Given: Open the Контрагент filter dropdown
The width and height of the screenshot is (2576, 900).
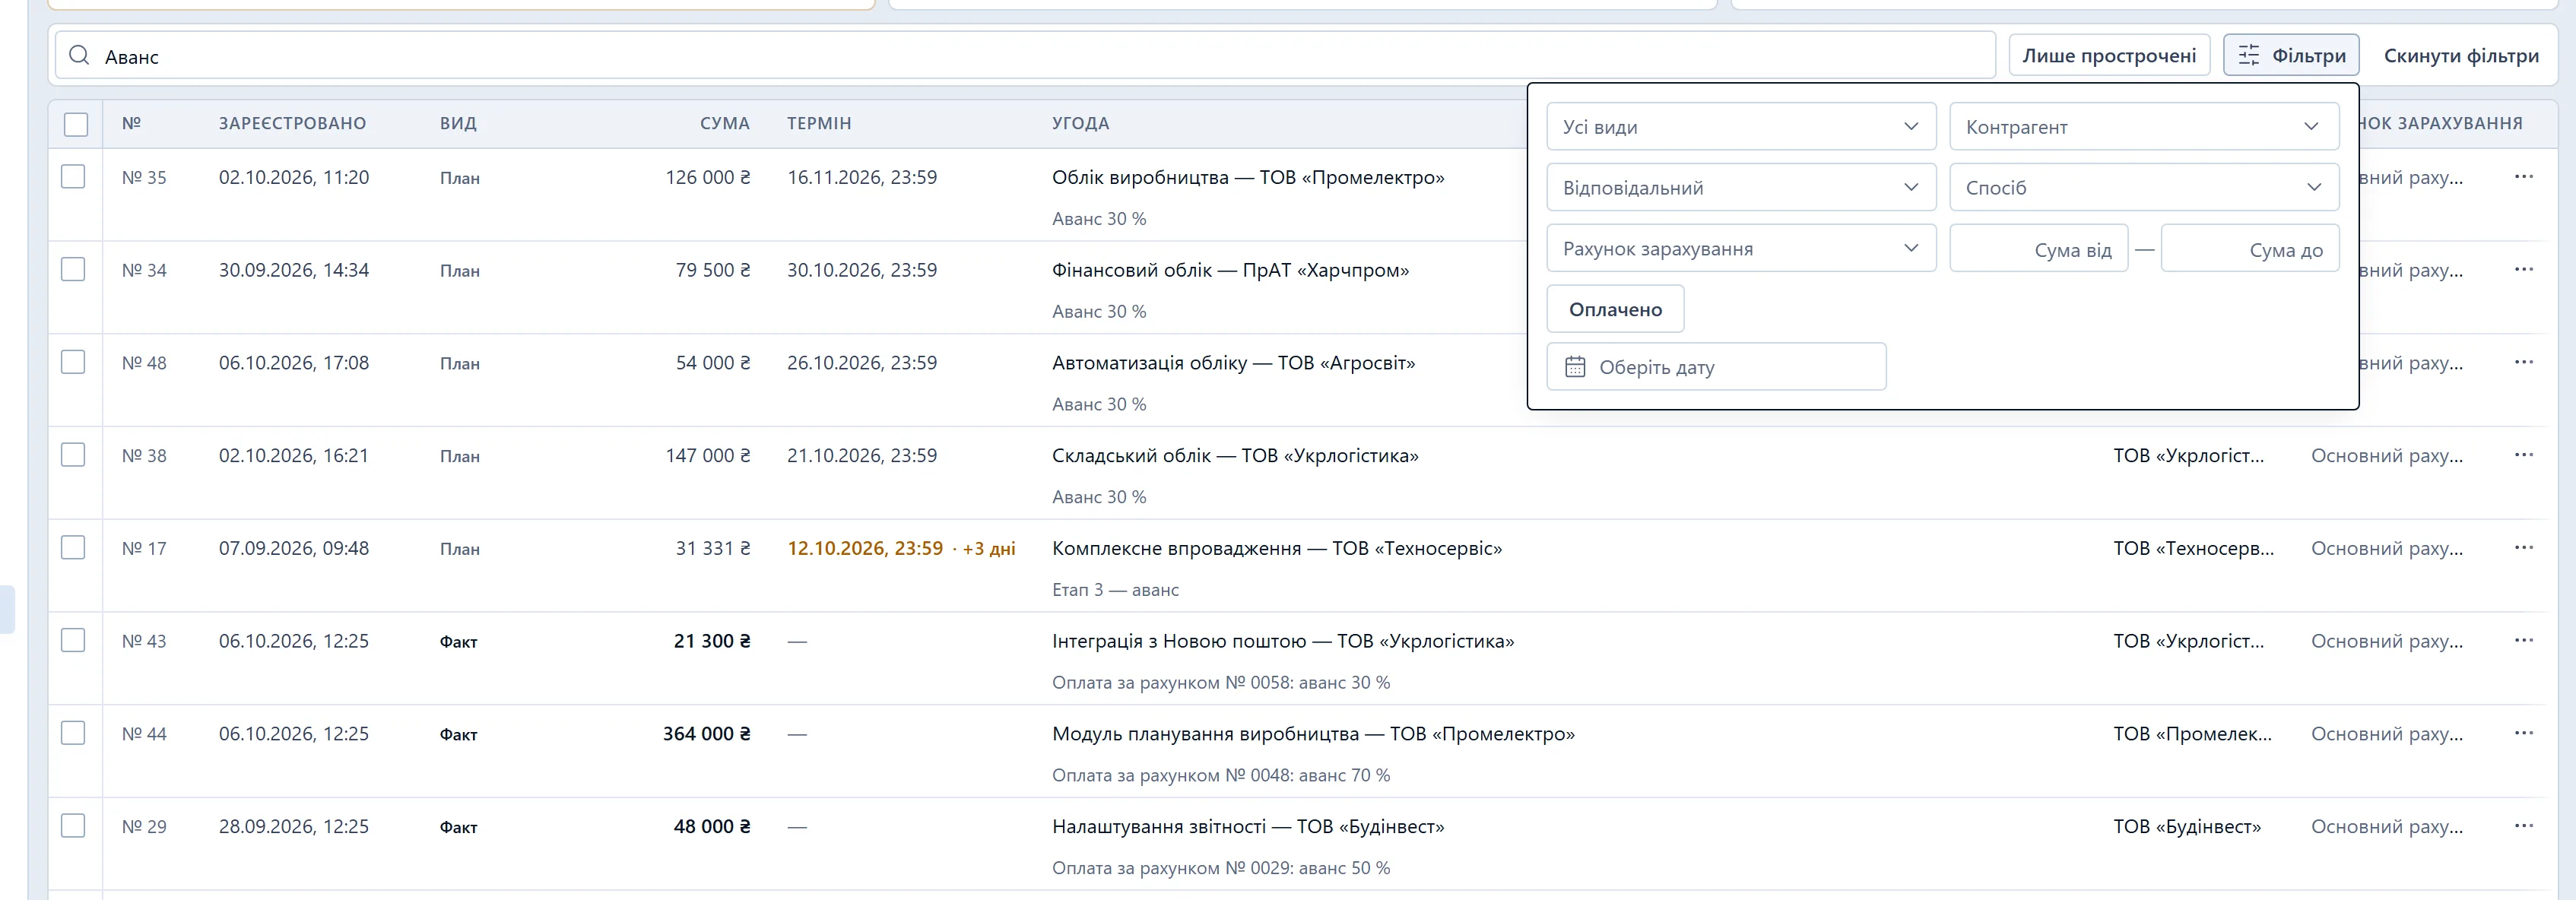Looking at the screenshot, I should (2144, 127).
